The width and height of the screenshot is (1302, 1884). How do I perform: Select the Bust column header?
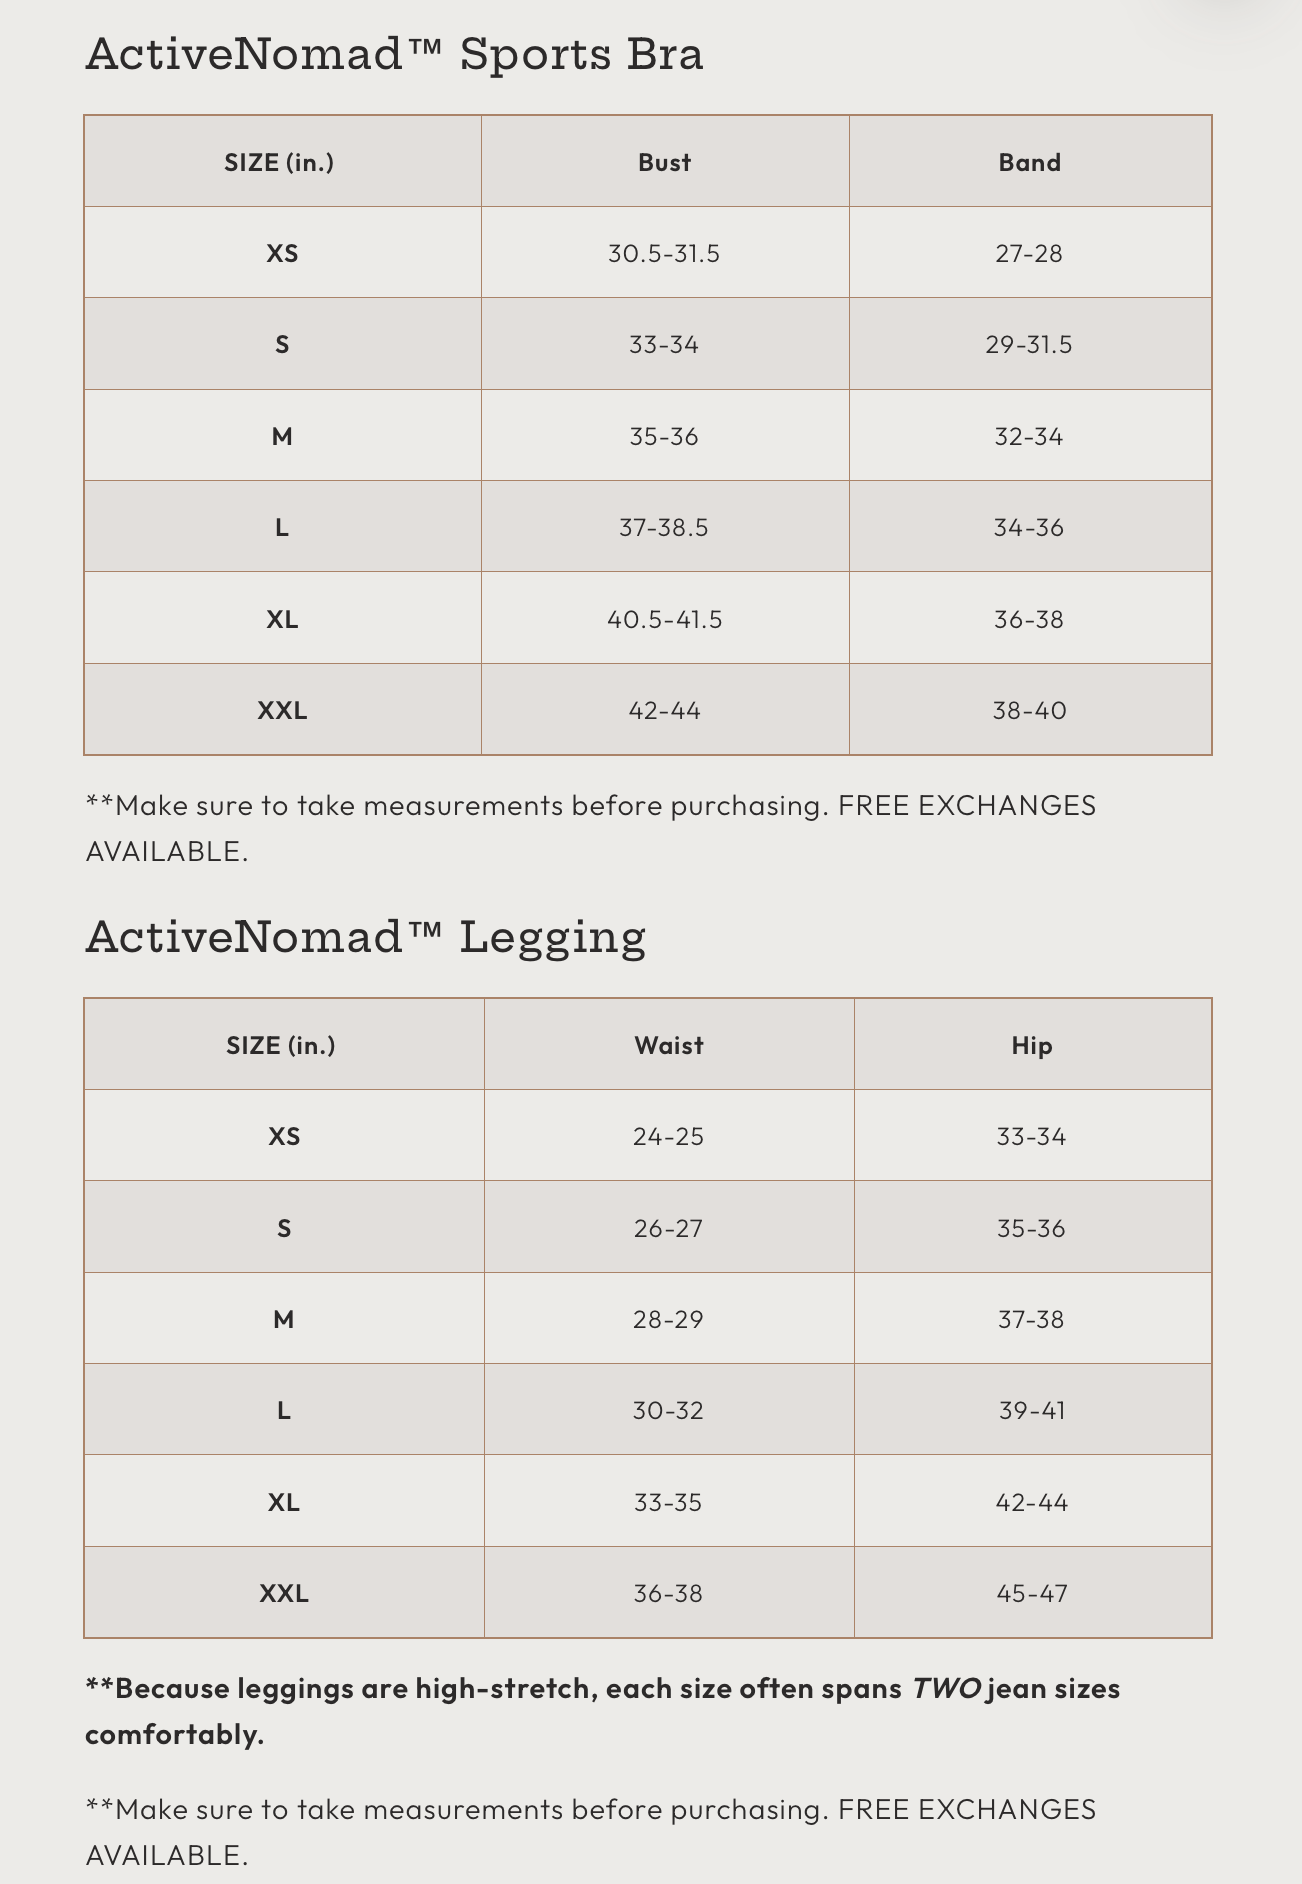pyautogui.click(x=664, y=162)
